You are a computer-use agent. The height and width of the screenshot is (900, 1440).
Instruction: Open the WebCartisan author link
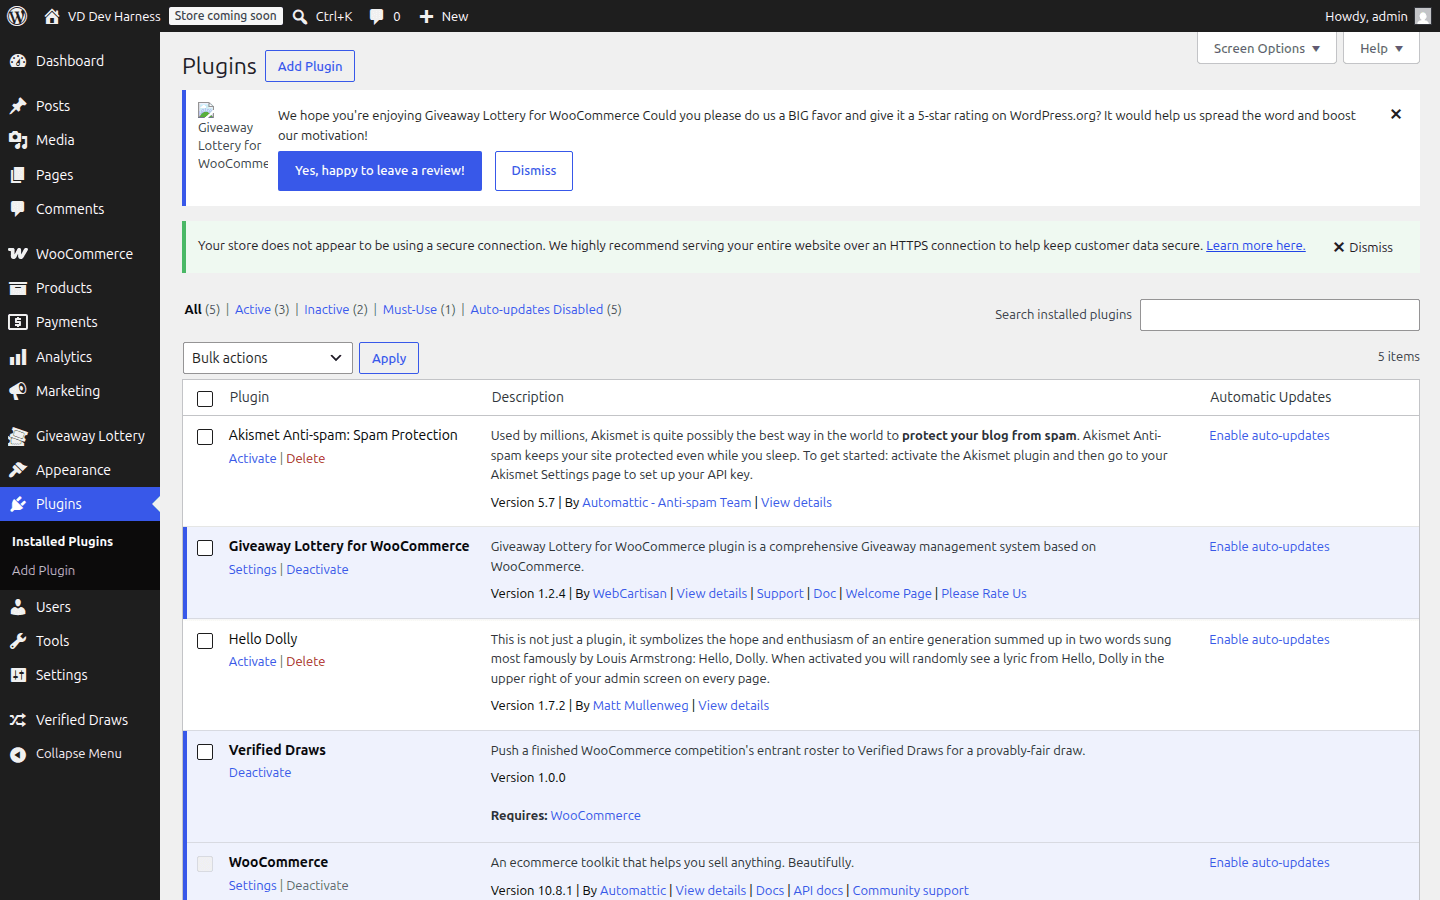[629, 593]
